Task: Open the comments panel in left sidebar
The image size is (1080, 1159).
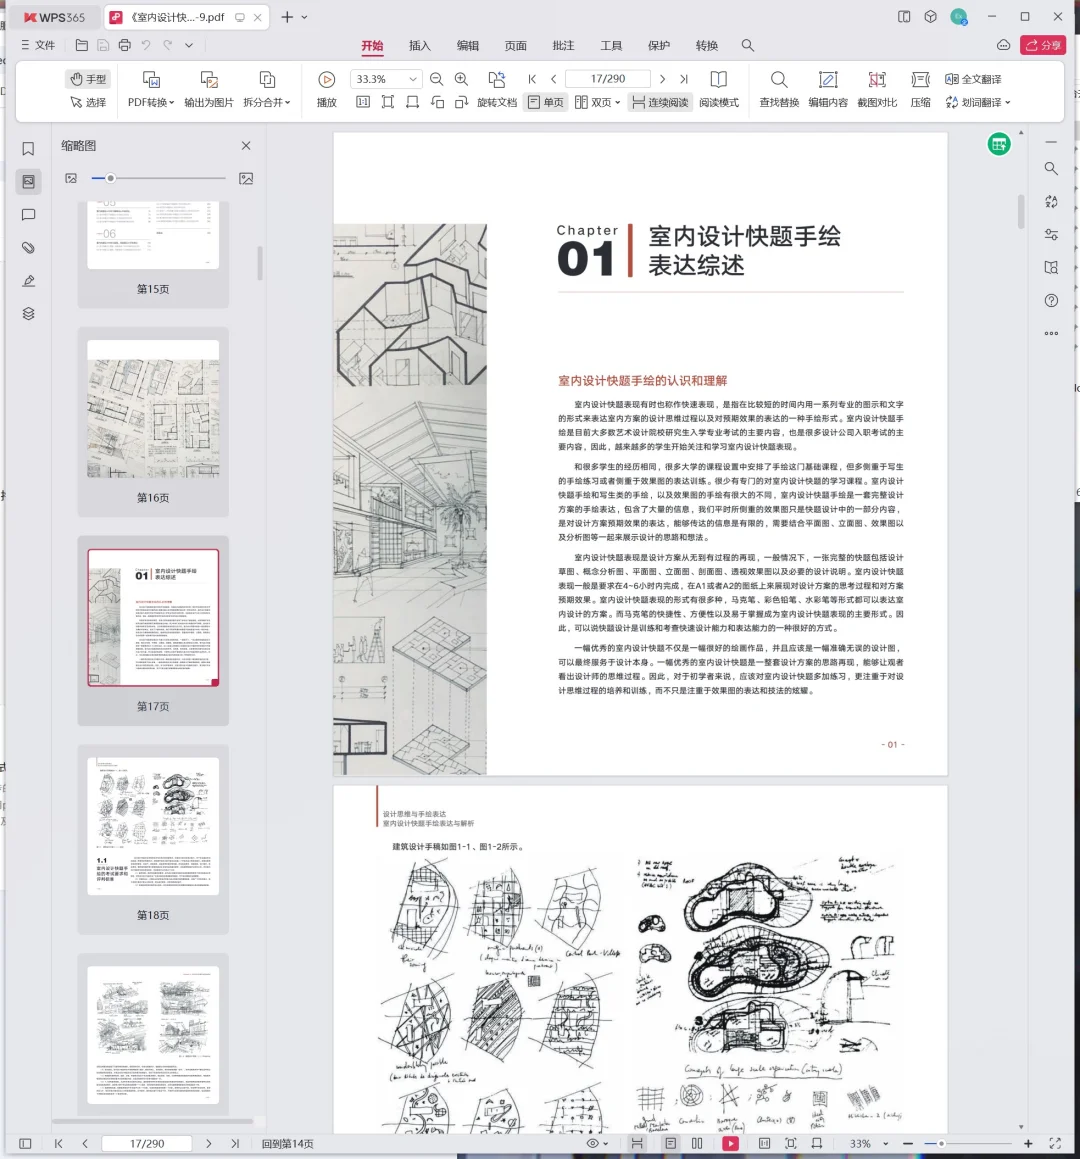Action: point(28,215)
